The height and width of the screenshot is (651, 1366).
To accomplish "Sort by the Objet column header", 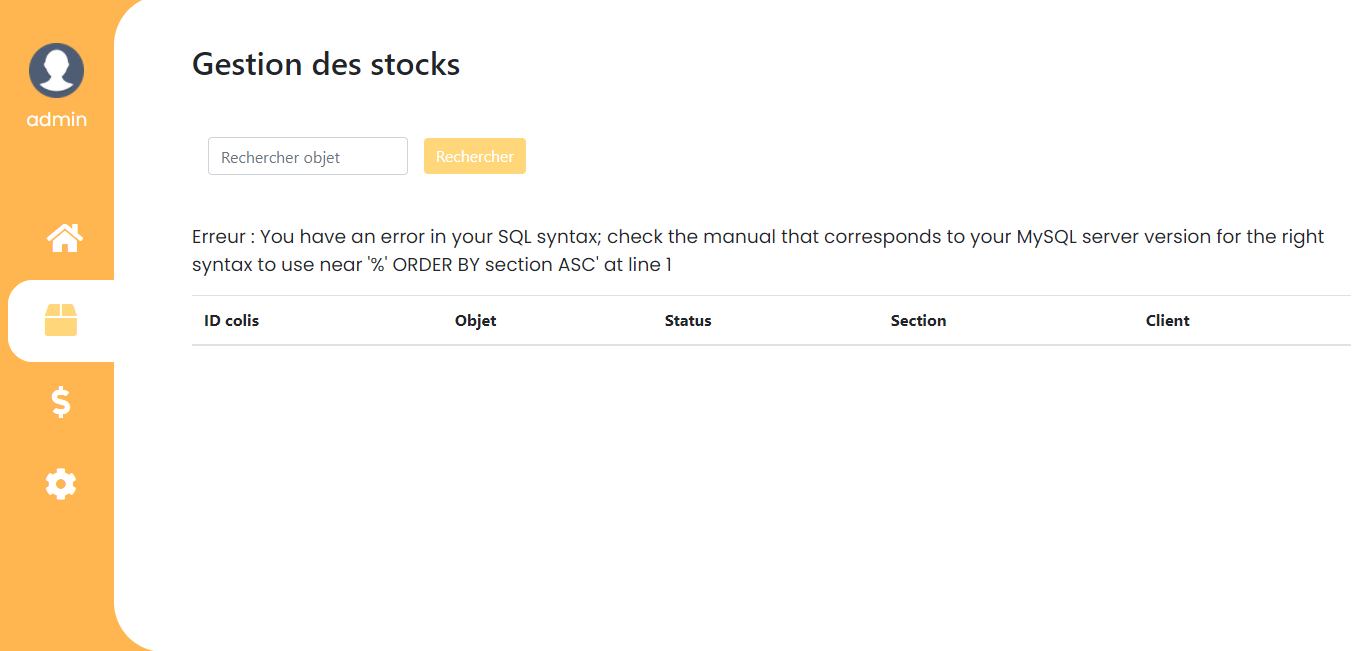I will pyautogui.click(x=475, y=321).
